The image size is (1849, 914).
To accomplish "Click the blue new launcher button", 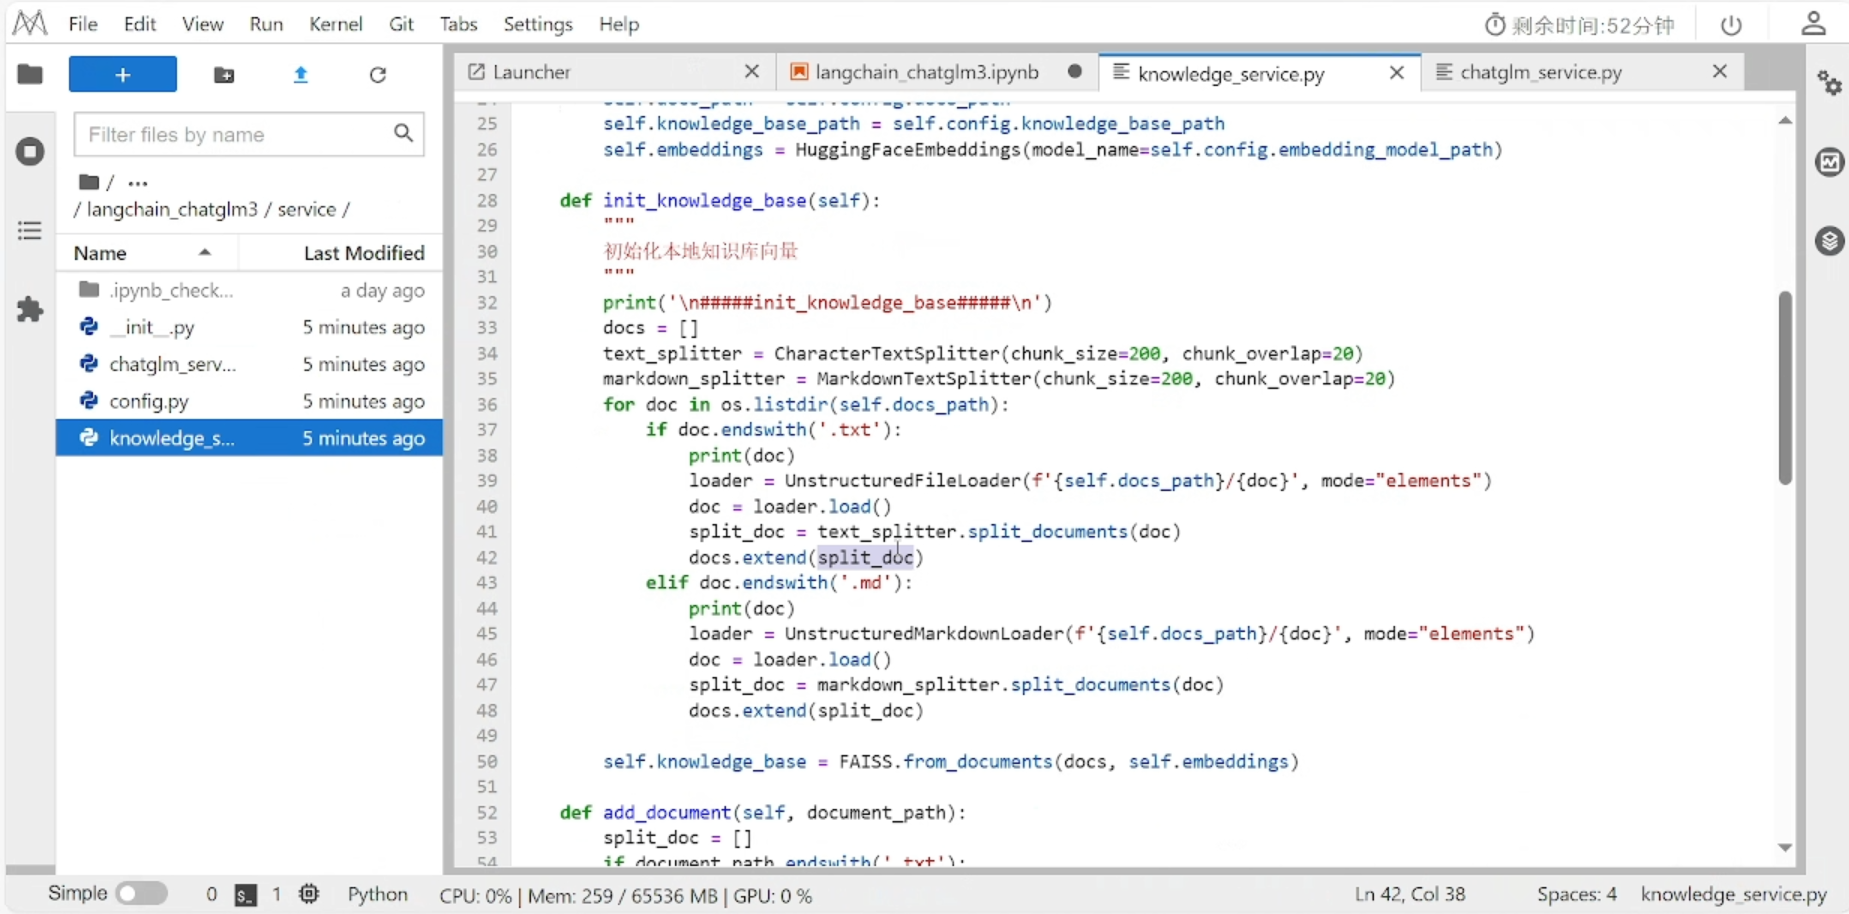I will click(x=122, y=75).
